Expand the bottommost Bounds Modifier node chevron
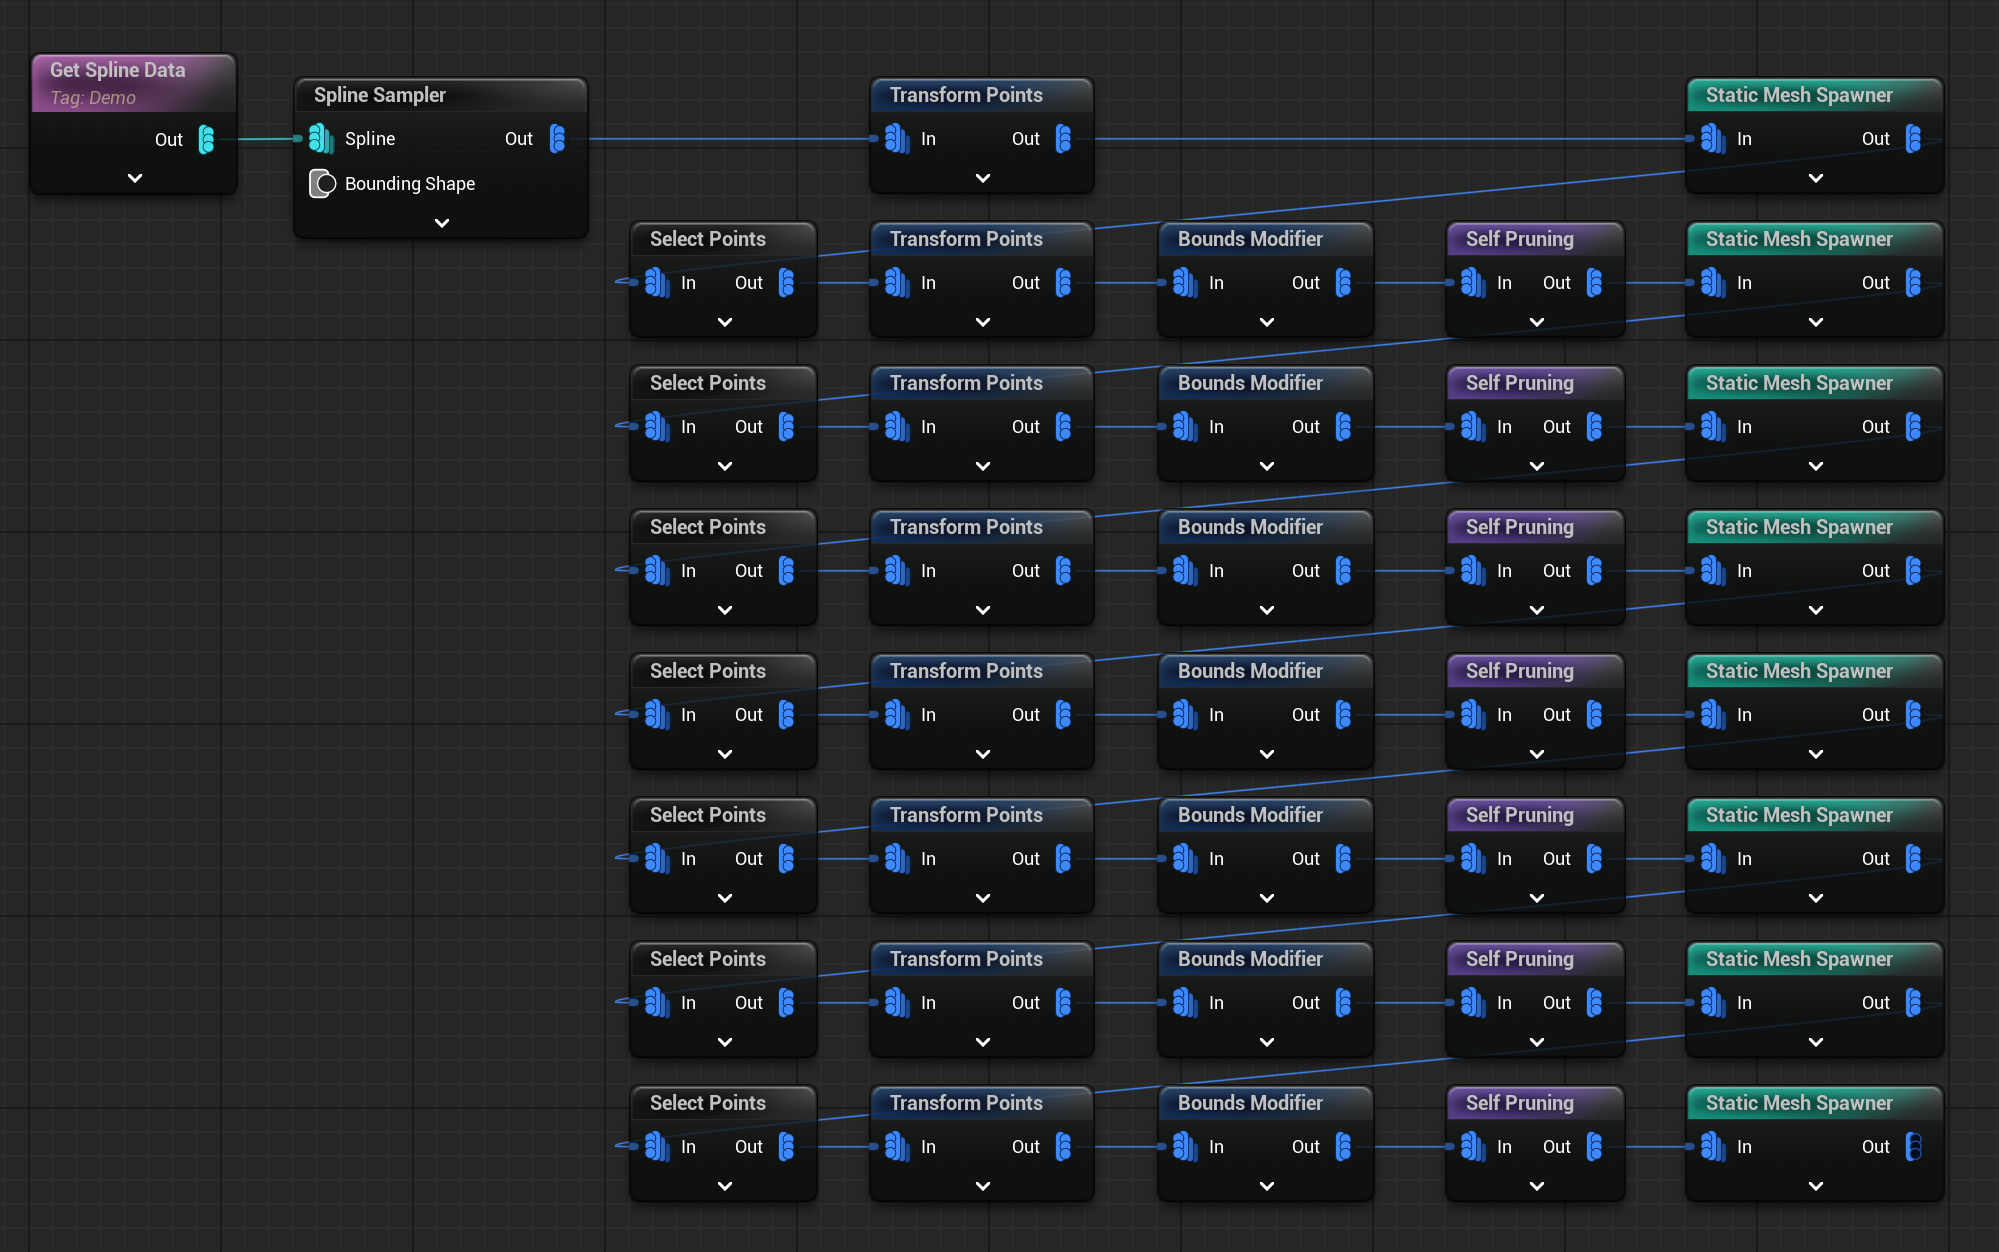 (x=1267, y=1186)
